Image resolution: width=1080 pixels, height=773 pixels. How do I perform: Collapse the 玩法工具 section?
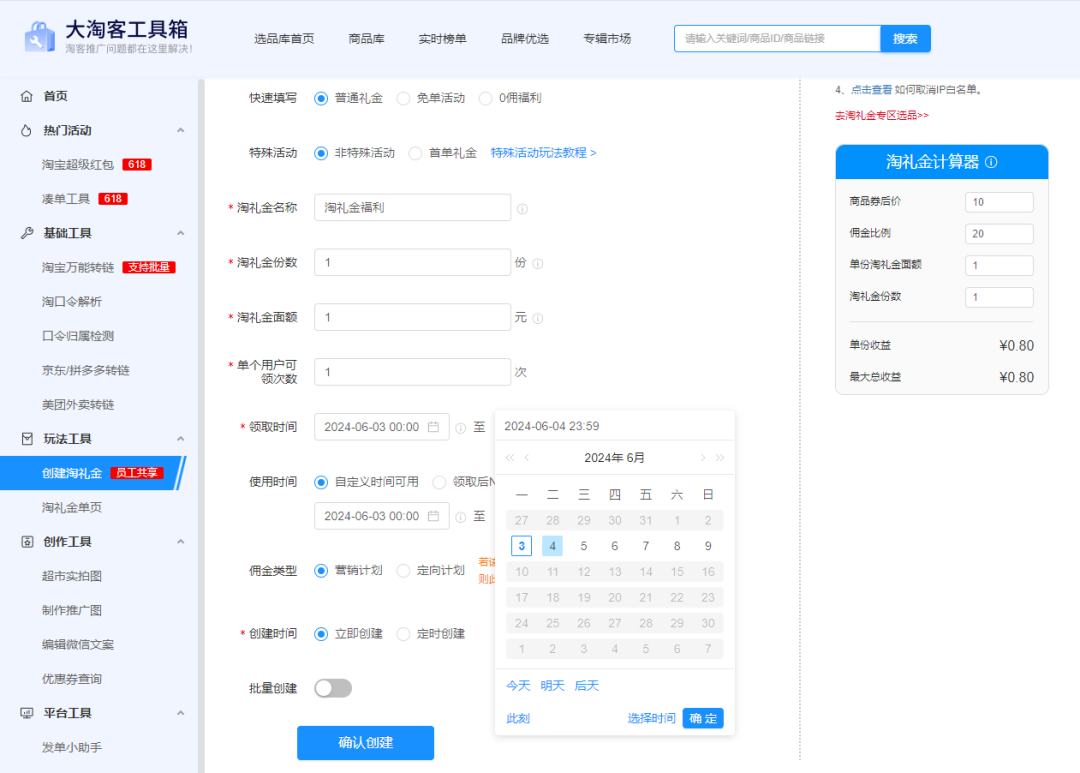[180, 439]
